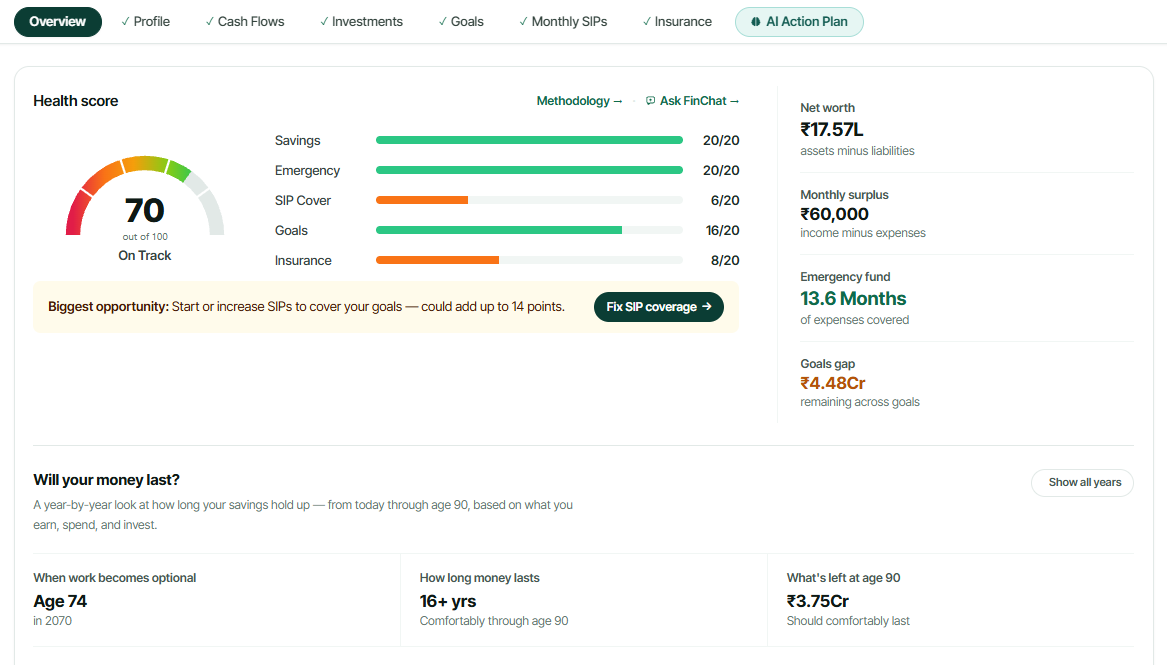Click the Fix SIP coverage button
This screenshot has width=1167, height=665.
click(x=659, y=306)
